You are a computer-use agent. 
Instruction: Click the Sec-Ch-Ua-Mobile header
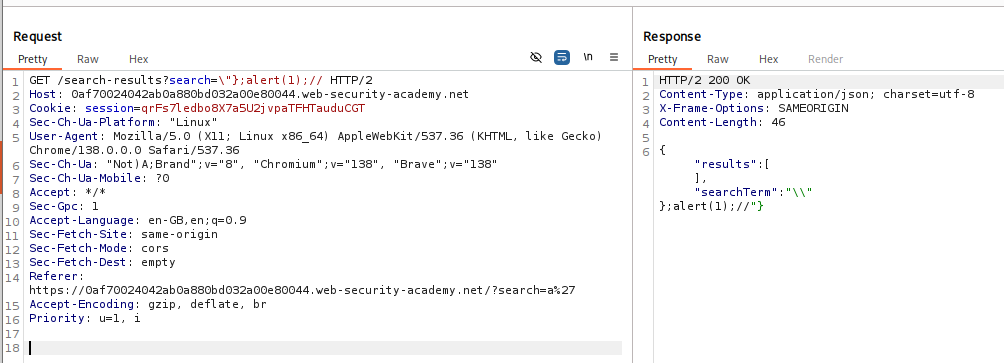coord(99,178)
